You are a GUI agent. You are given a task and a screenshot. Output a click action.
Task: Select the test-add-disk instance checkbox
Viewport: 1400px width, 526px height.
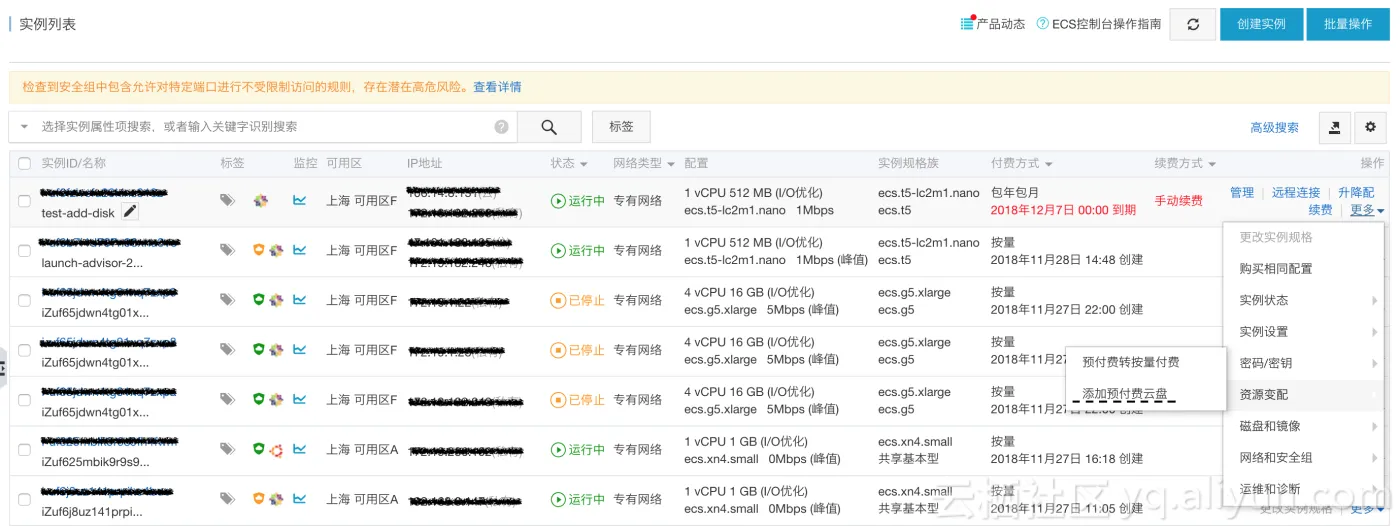(x=24, y=201)
